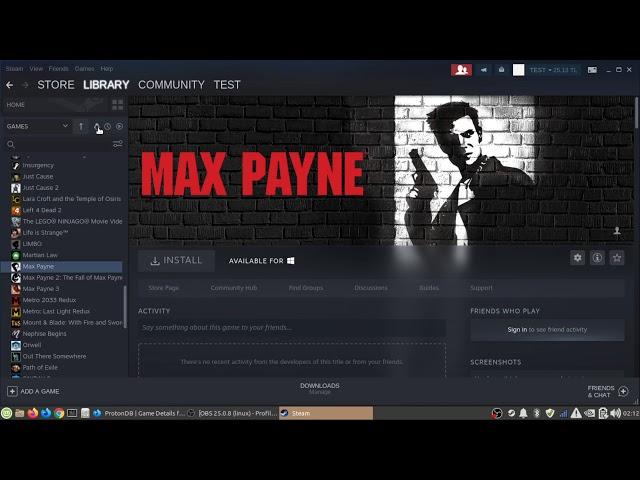Open the Friends menu

click(x=58, y=69)
